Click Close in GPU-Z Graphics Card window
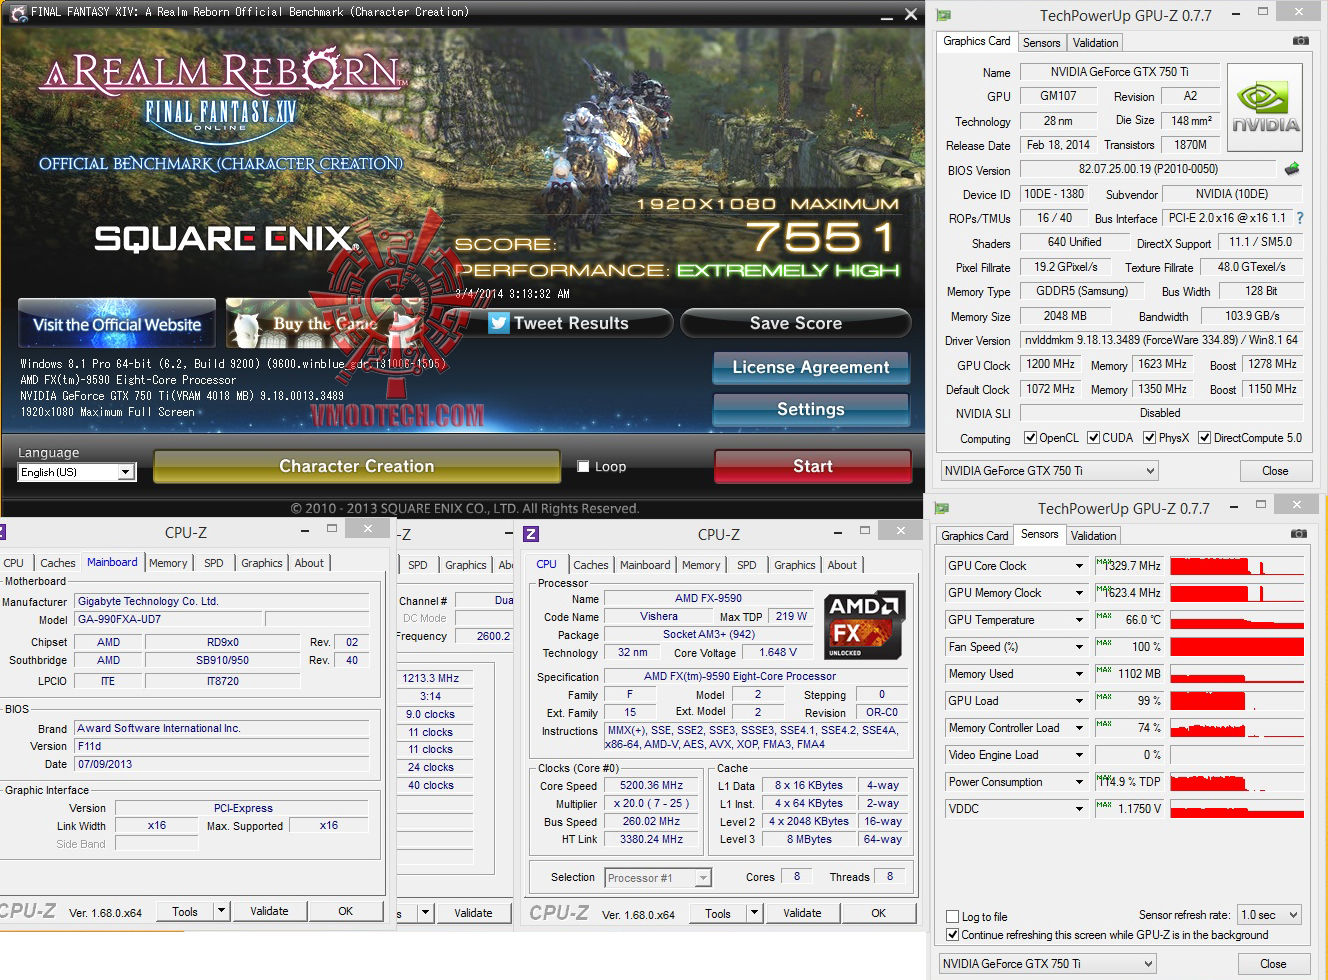Viewport: 1328px width, 980px height. (1274, 471)
